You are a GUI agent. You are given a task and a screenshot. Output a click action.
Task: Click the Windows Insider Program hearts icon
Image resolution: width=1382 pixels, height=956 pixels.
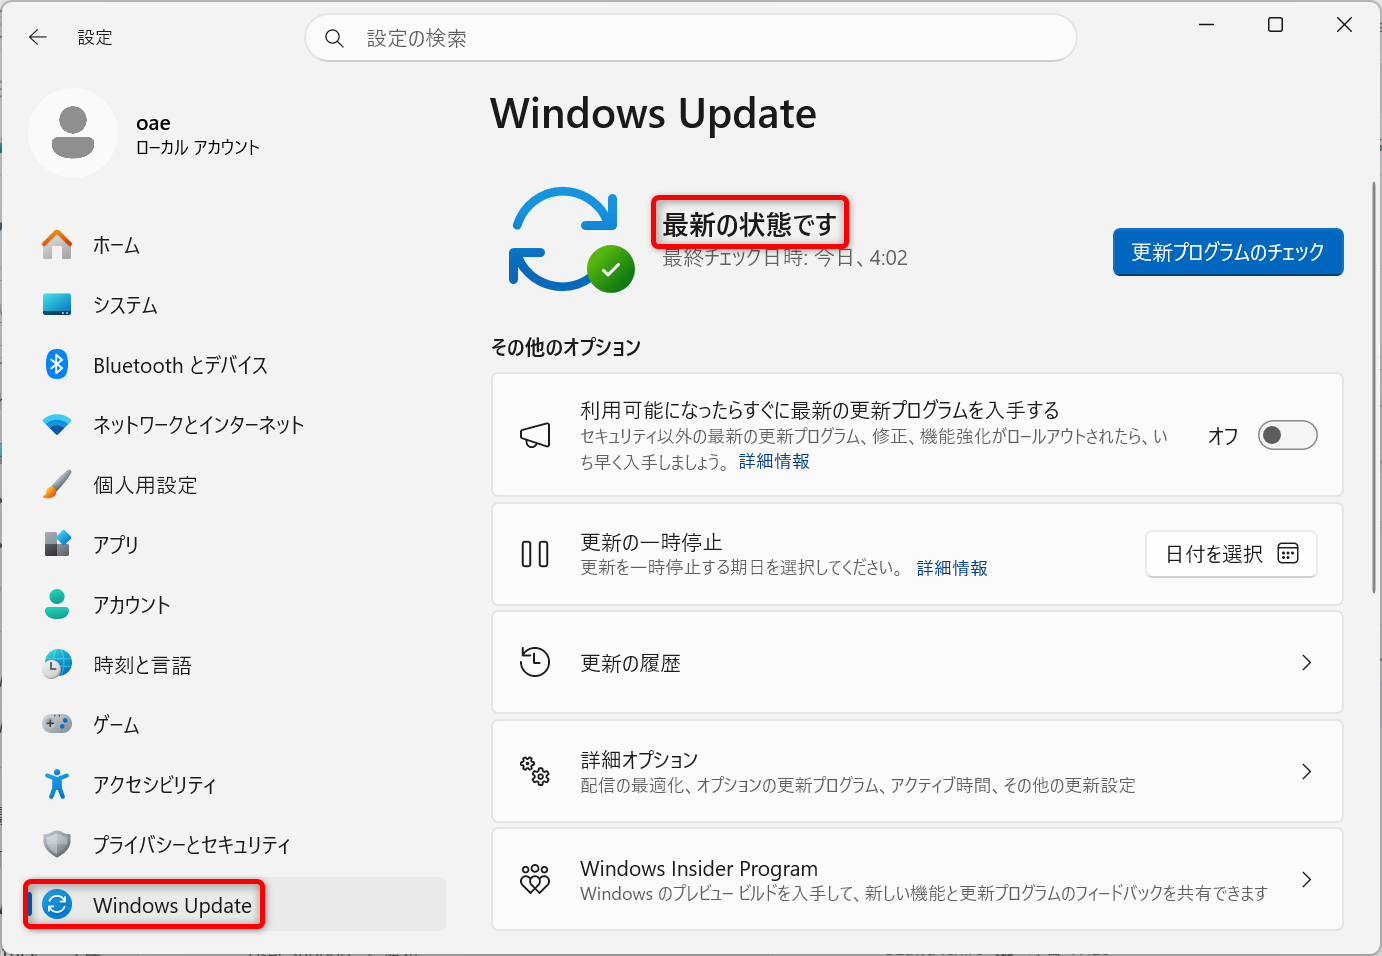(x=535, y=879)
